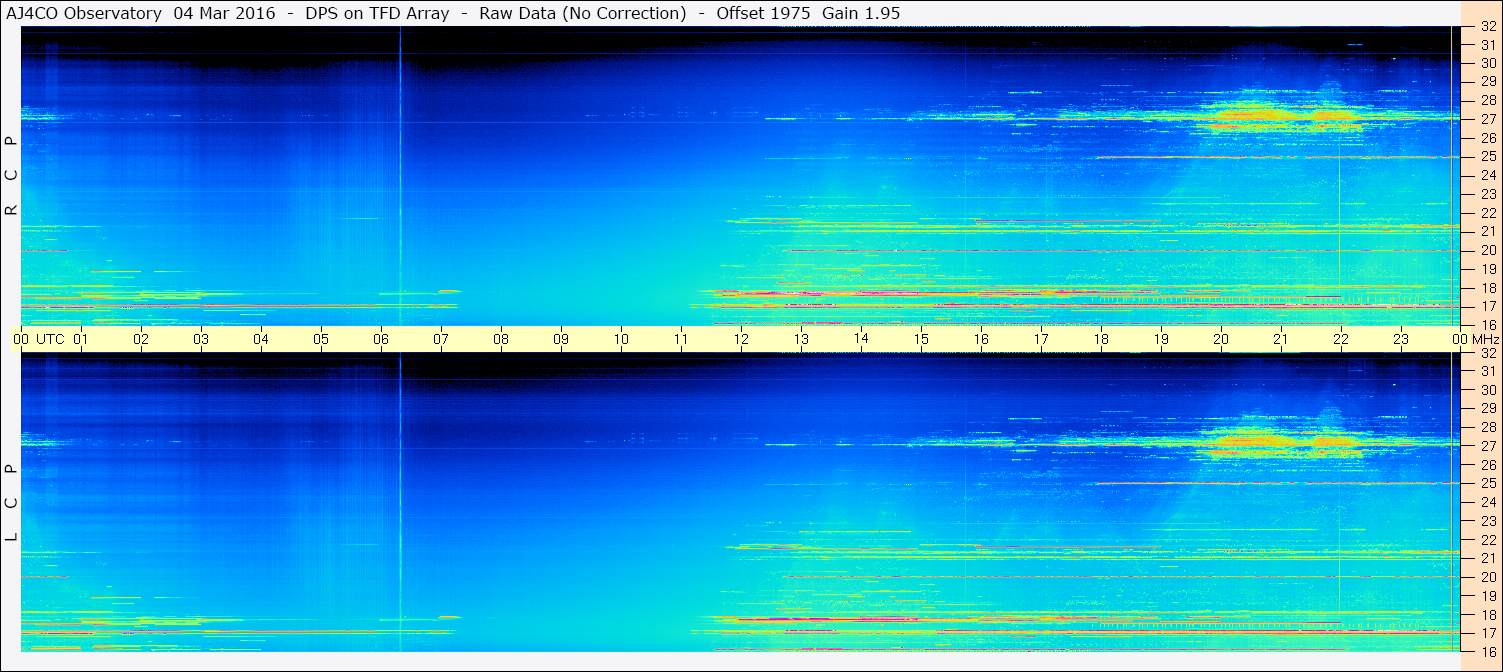Select the 01 hour marker

(x=81, y=339)
